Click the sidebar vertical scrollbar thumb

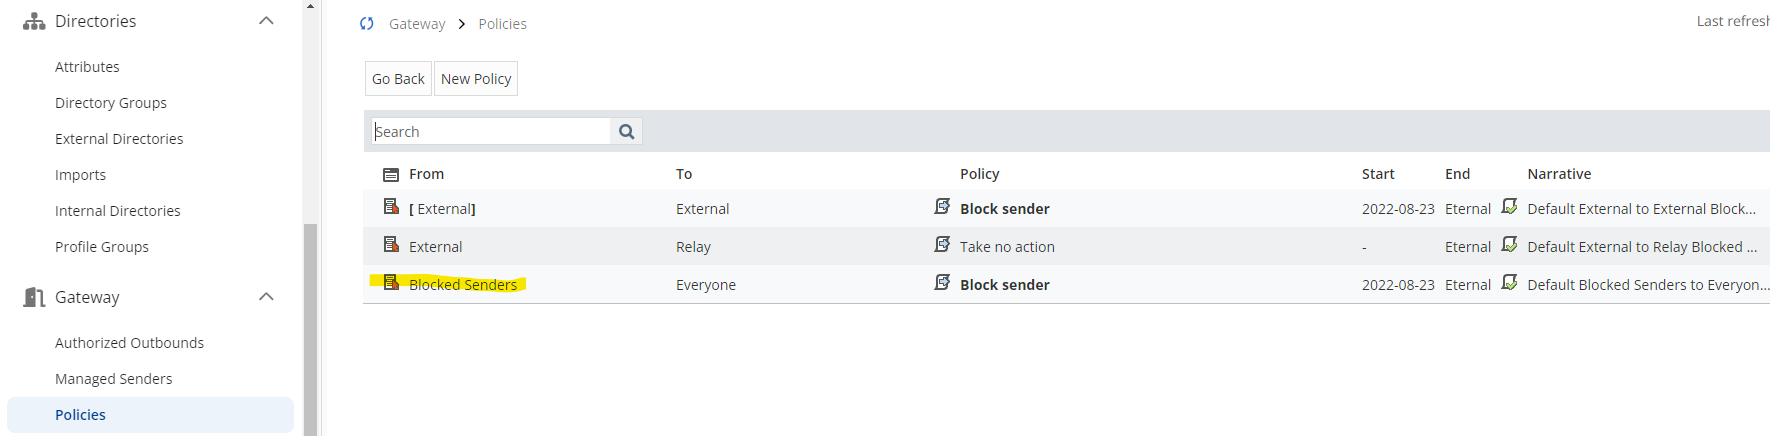point(310,330)
